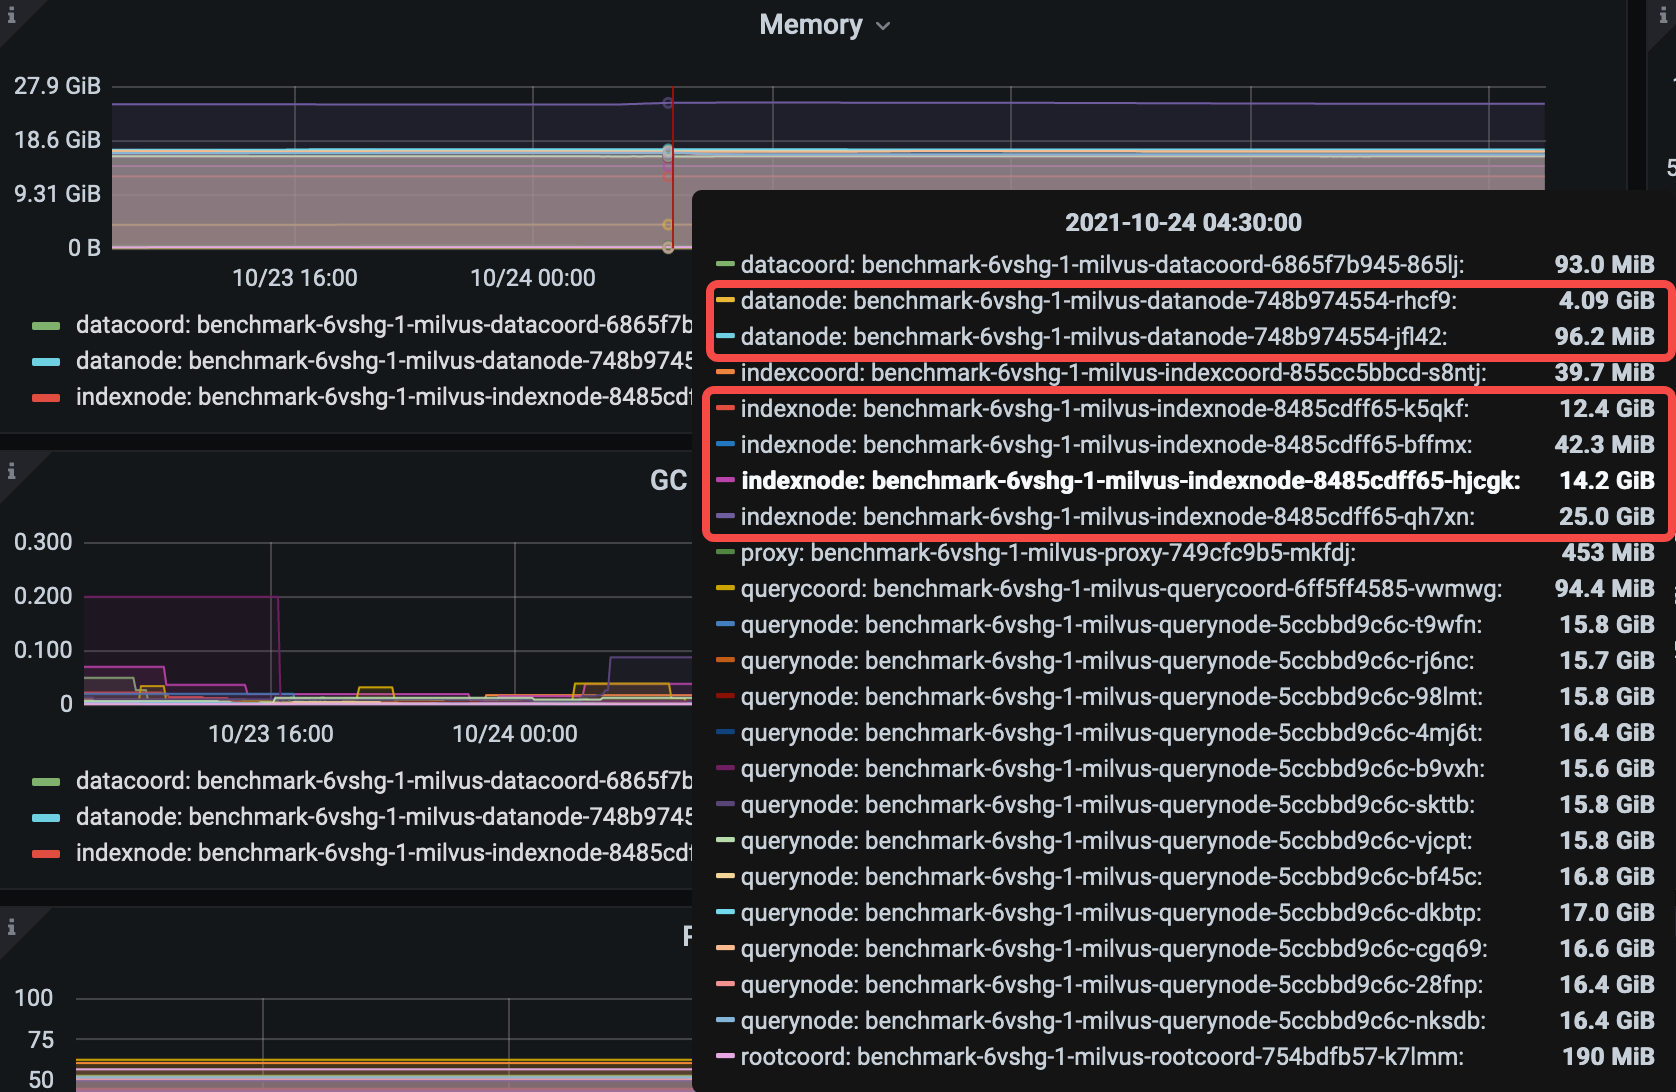This screenshot has height=1092, width=1676.
Task: Click the datanode-rhcf9 entry in the tooltip
Action: point(1100,300)
